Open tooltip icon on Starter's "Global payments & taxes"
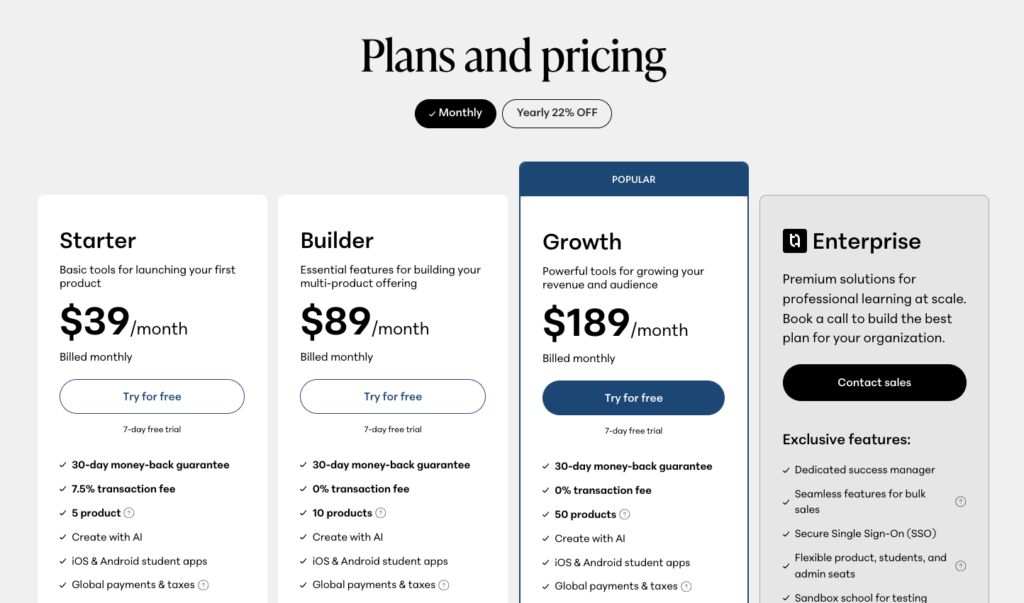Image resolution: width=1024 pixels, height=603 pixels. (x=203, y=585)
